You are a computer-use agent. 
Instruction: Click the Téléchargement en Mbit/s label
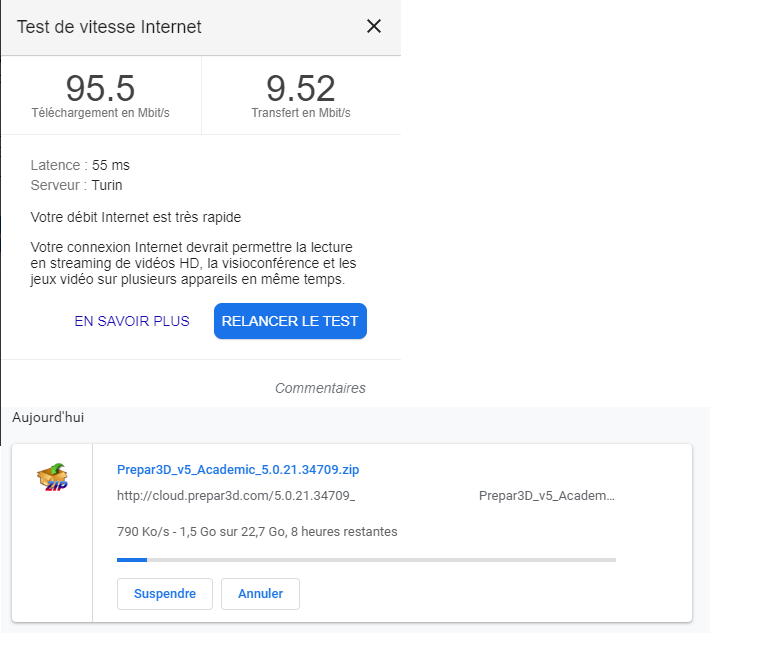(x=100, y=113)
